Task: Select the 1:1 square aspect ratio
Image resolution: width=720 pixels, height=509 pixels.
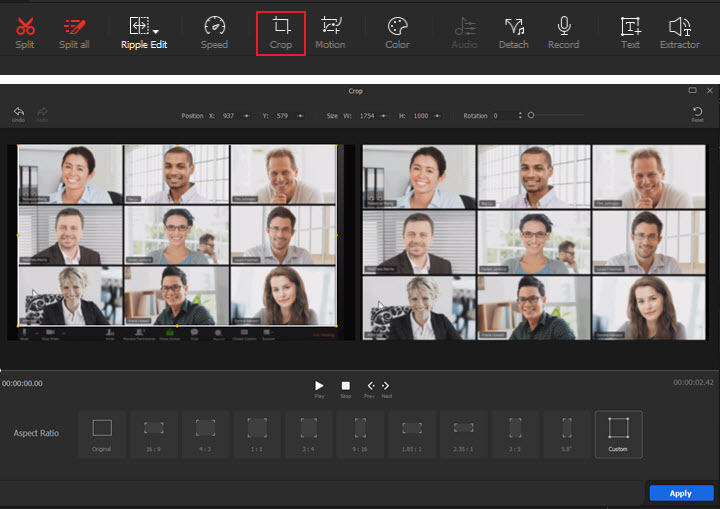Action: click(x=257, y=433)
